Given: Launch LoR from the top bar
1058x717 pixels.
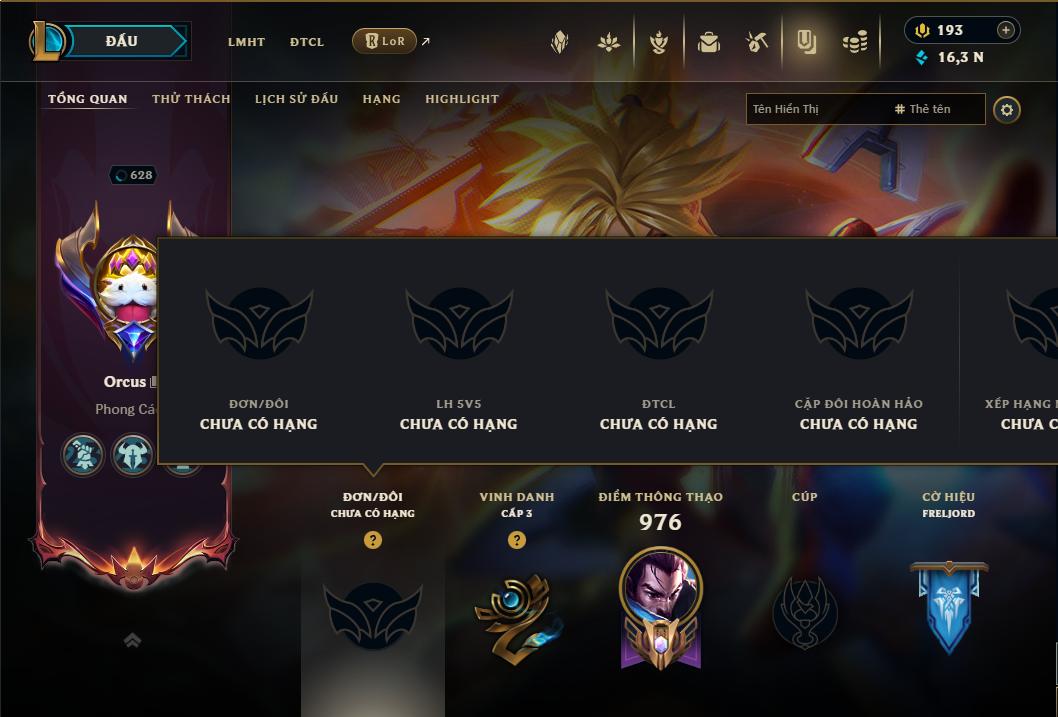Looking at the screenshot, I should click(x=385, y=41).
